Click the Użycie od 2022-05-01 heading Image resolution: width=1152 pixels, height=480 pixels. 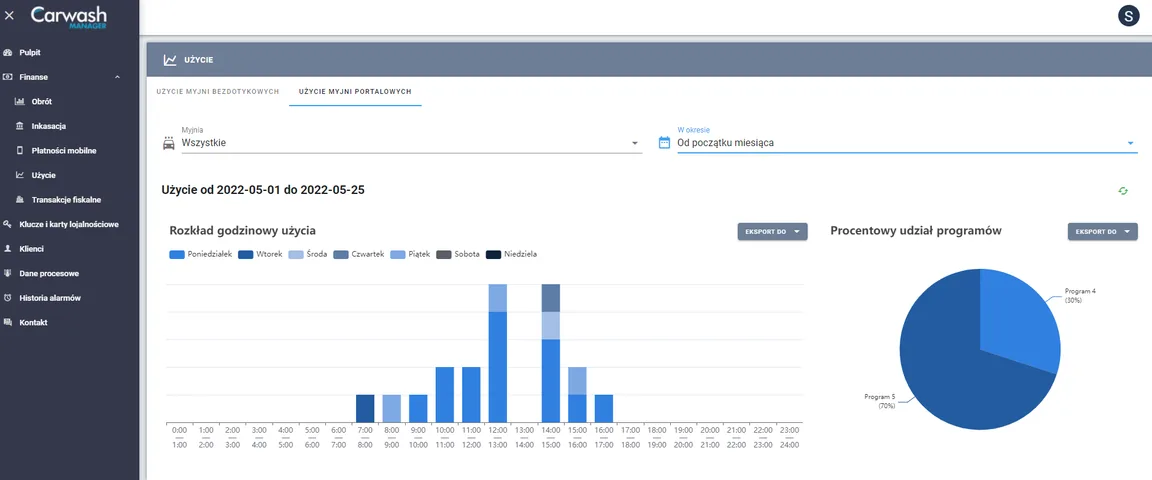(x=263, y=190)
